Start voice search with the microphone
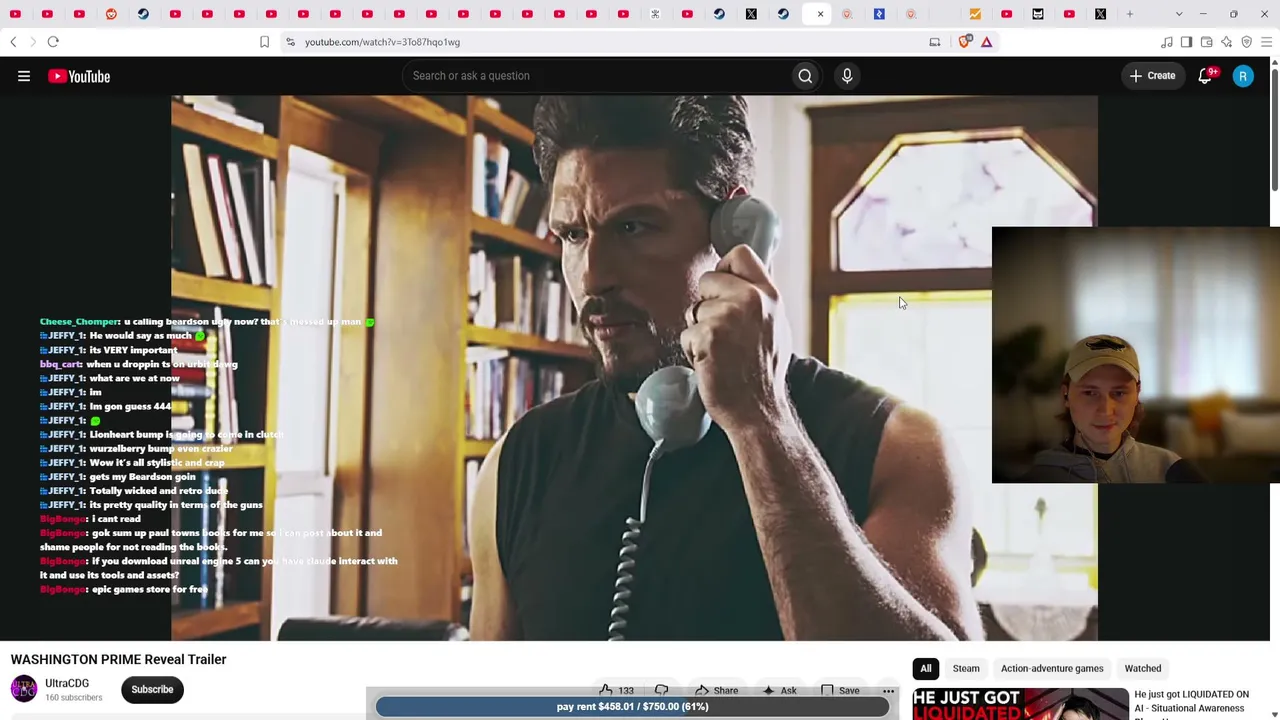Image resolution: width=1280 pixels, height=720 pixels. [847, 76]
